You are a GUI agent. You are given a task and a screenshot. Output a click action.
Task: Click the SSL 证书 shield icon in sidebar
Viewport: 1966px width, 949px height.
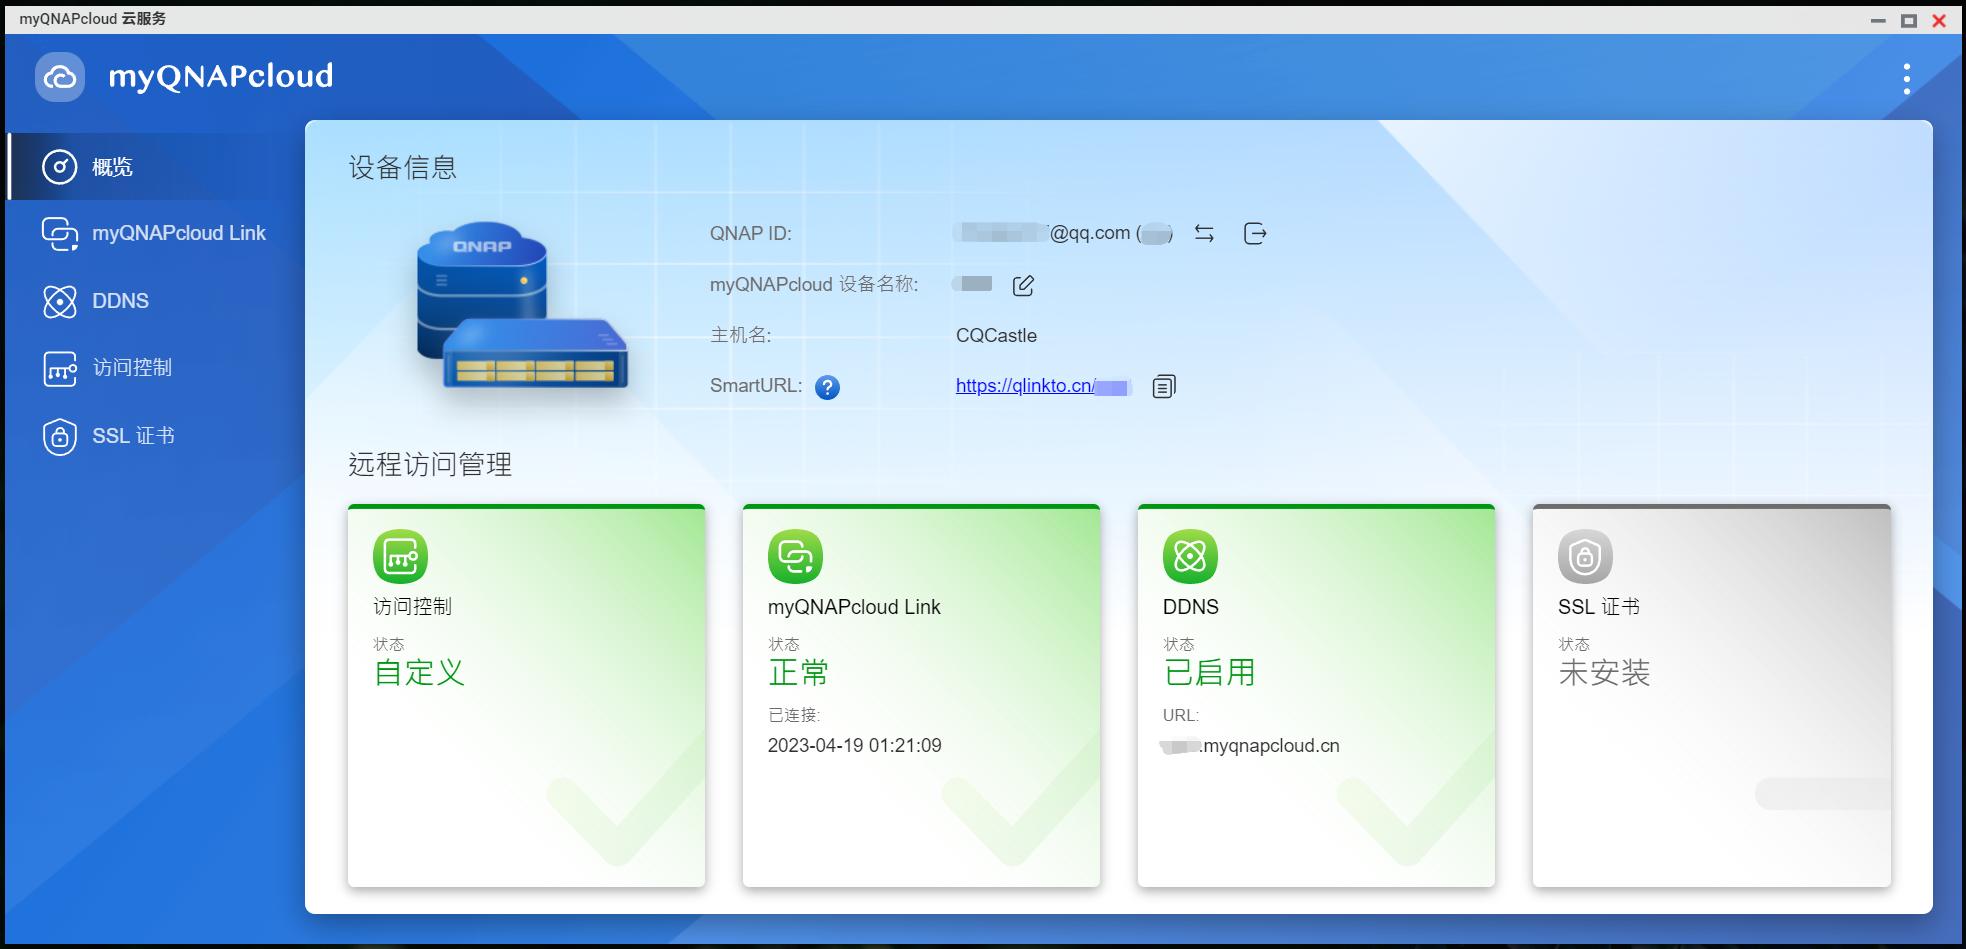point(59,436)
